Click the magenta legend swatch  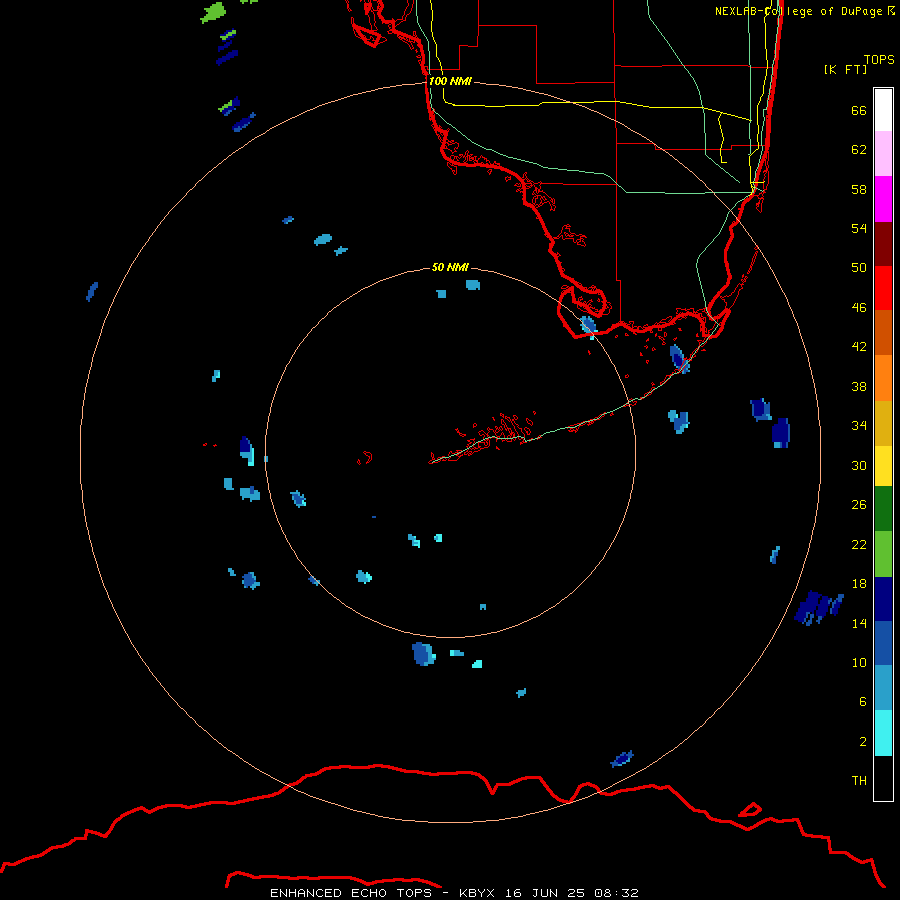tap(883, 199)
